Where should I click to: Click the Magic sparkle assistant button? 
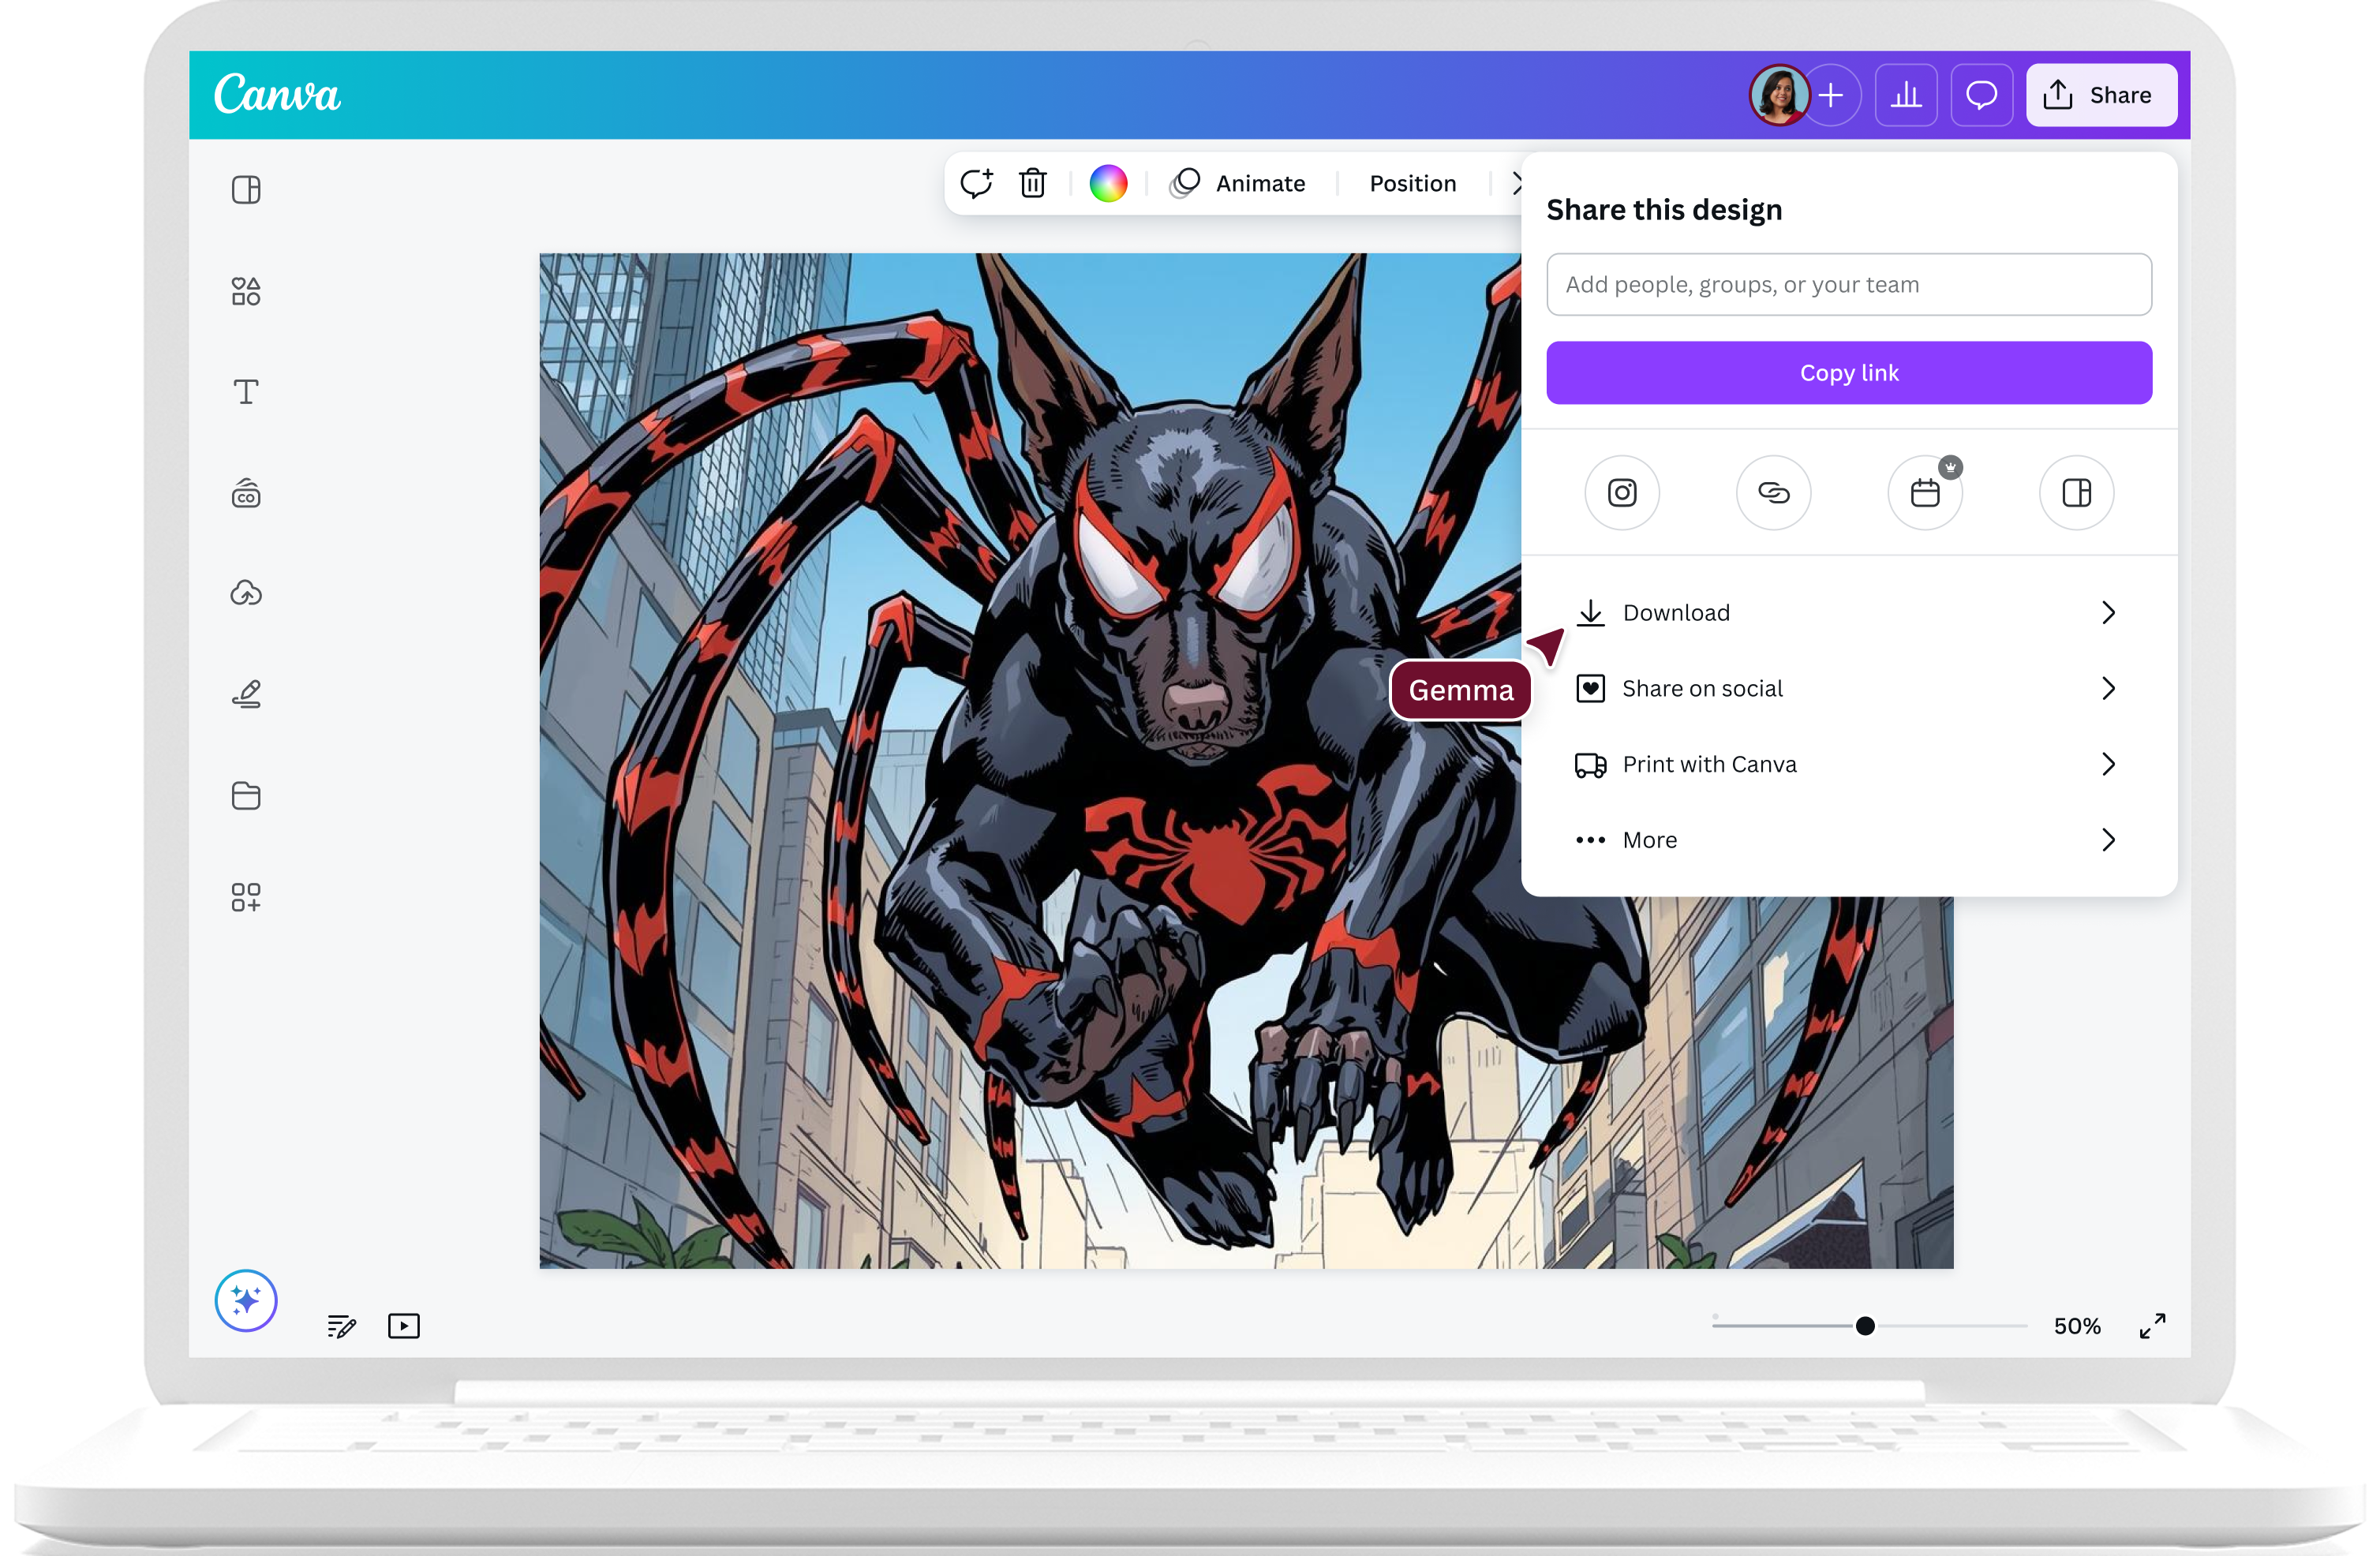point(246,1300)
